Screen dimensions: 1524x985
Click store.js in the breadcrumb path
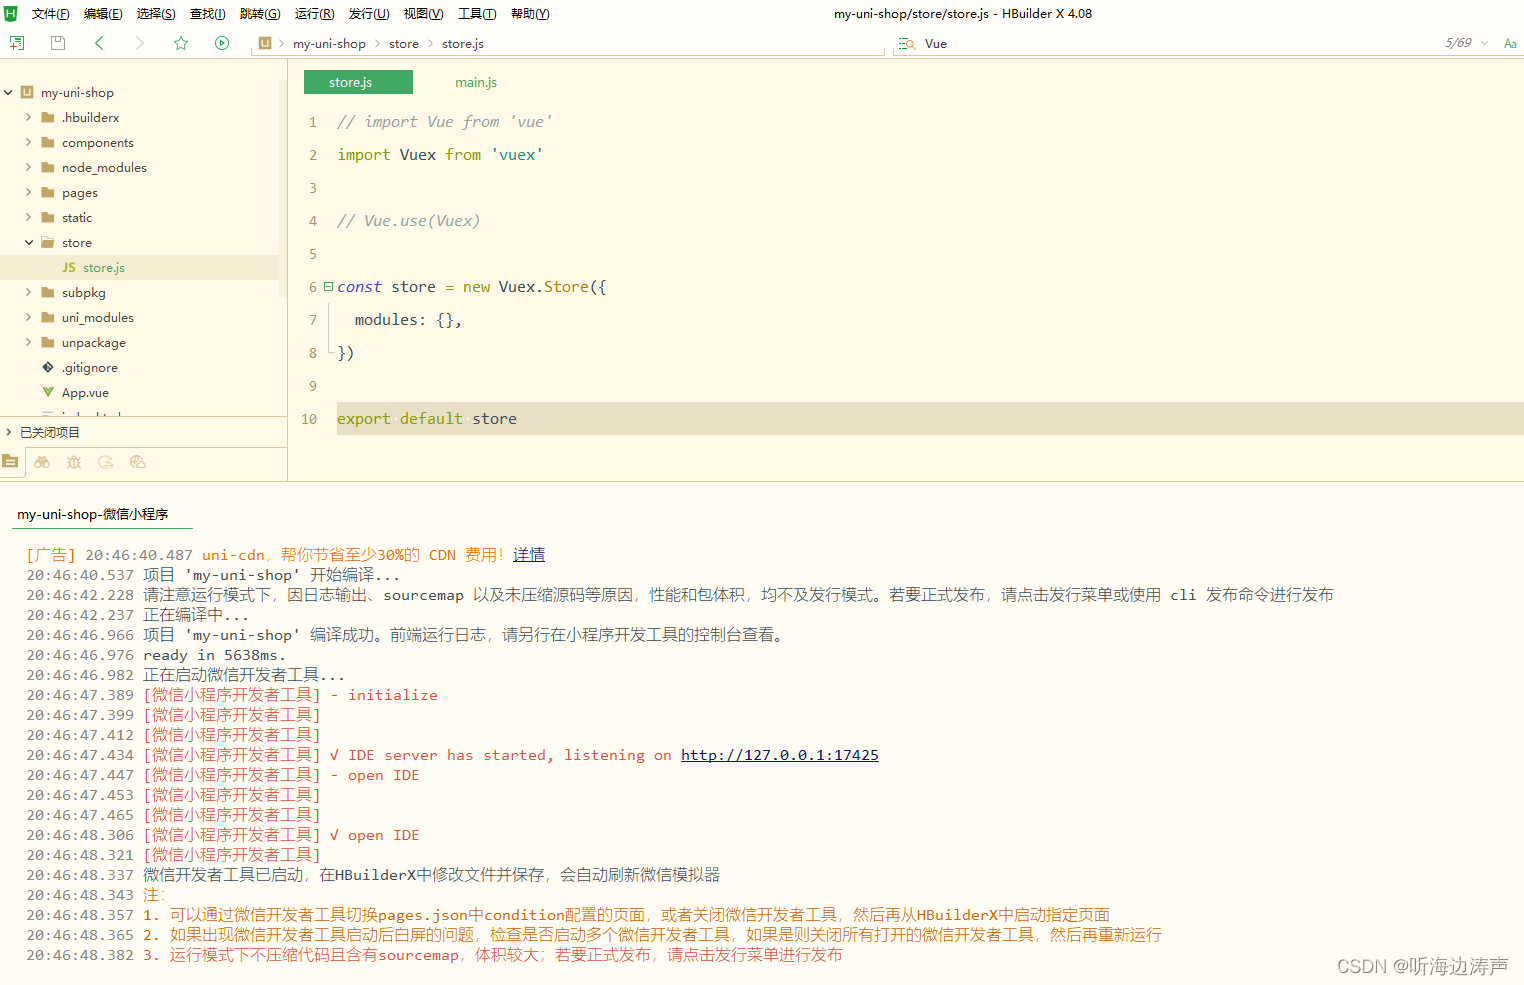point(463,44)
